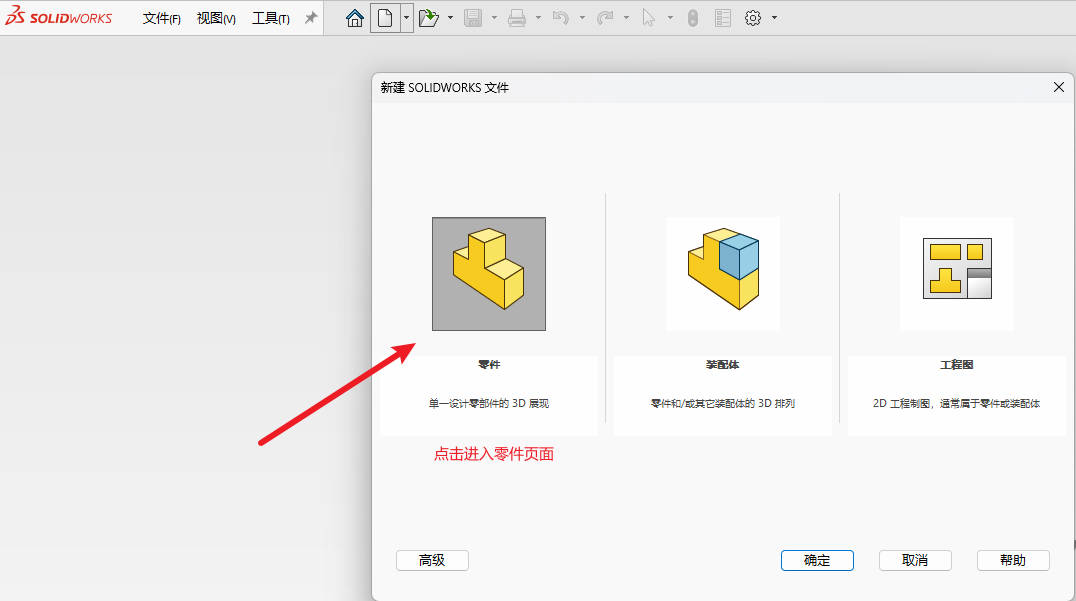Click the Save disk icon
1076x601 pixels.
coord(473,18)
